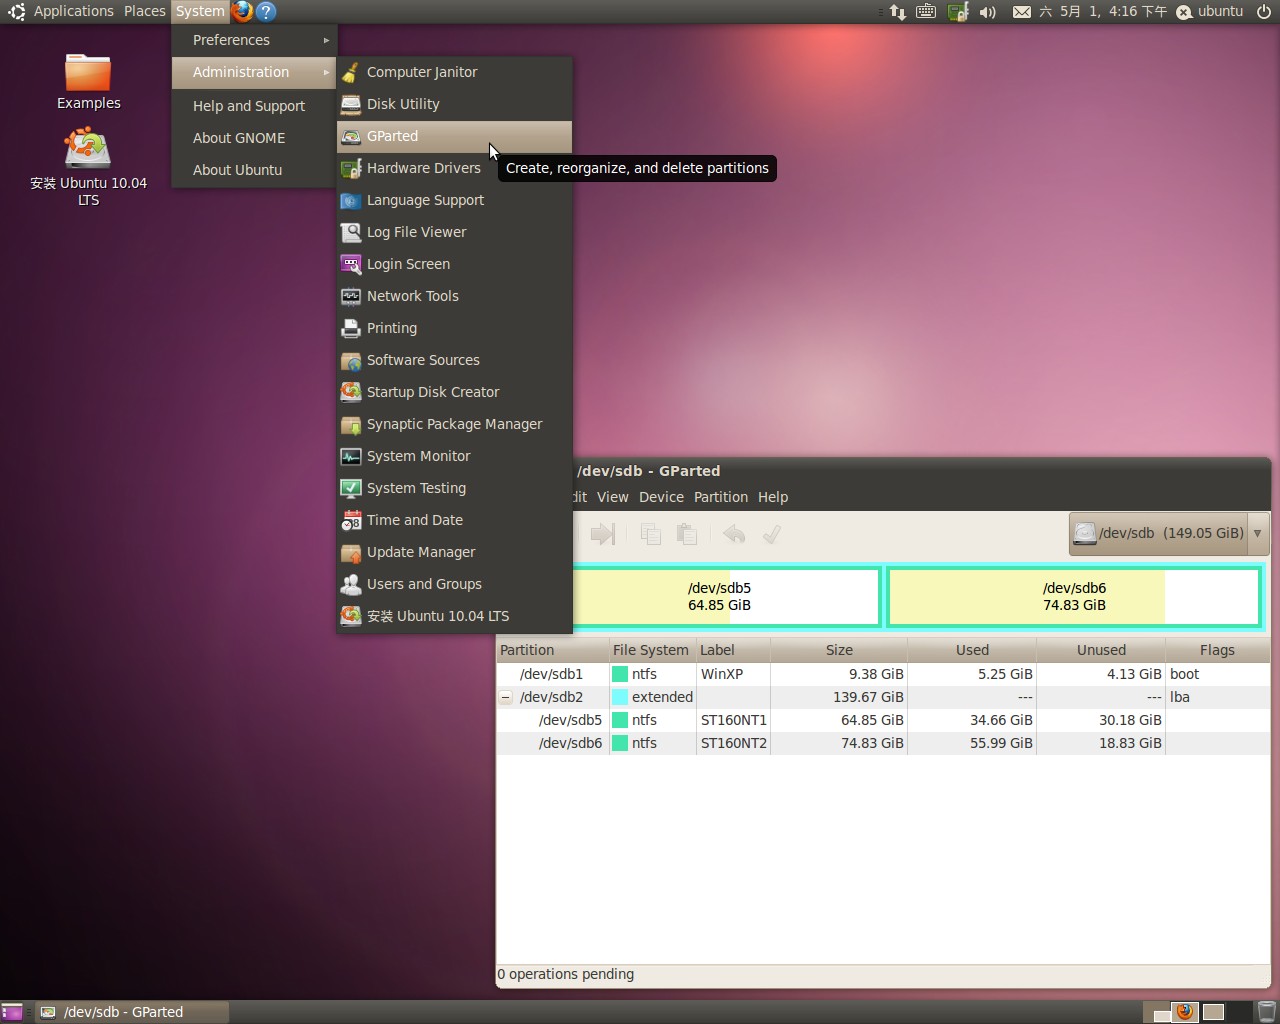Open System Testing menu entry

pyautogui.click(x=454, y=488)
